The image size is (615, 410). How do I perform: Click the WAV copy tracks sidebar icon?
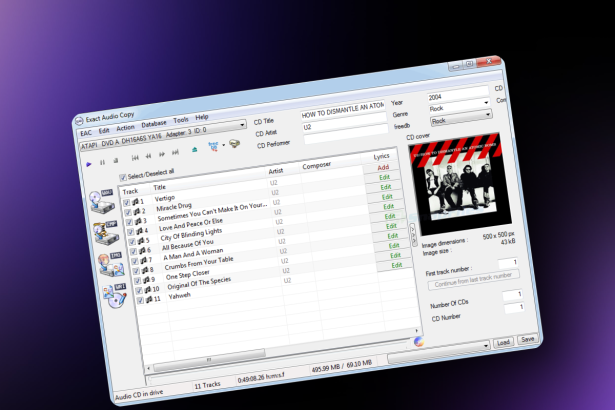point(102,201)
